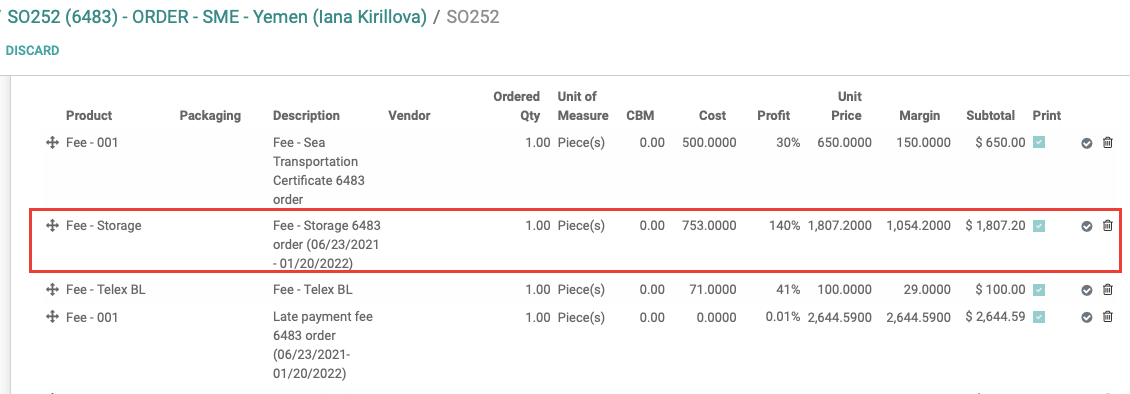The image size is (1130, 394).
Task: Discard the changes to the order
Action: (x=32, y=50)
